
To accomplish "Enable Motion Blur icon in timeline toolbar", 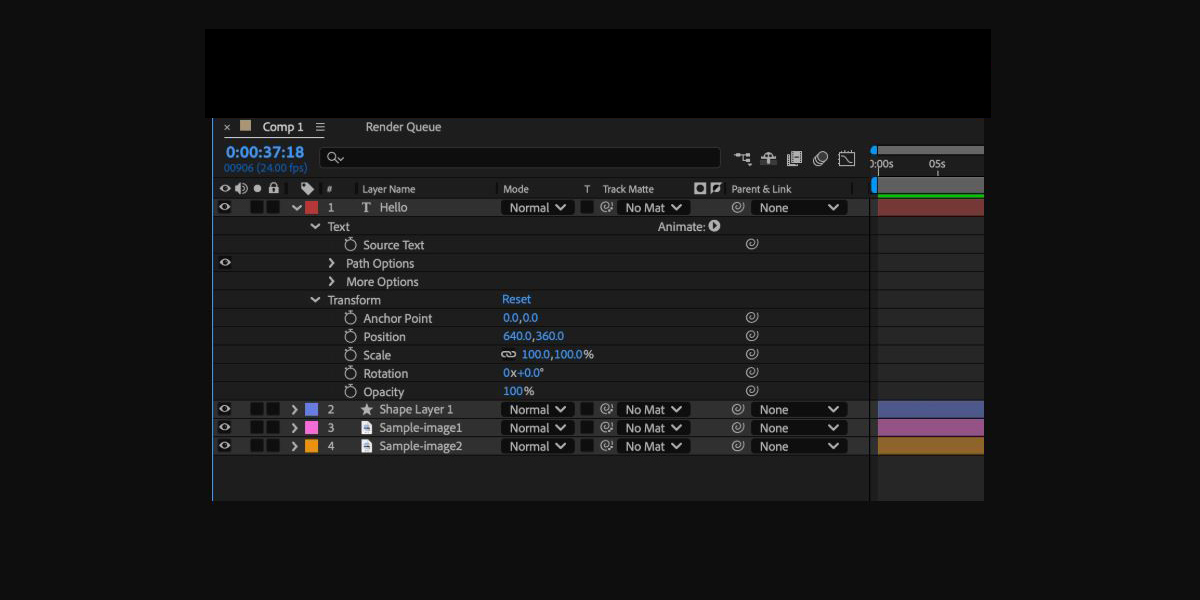I will pos(820,158).
